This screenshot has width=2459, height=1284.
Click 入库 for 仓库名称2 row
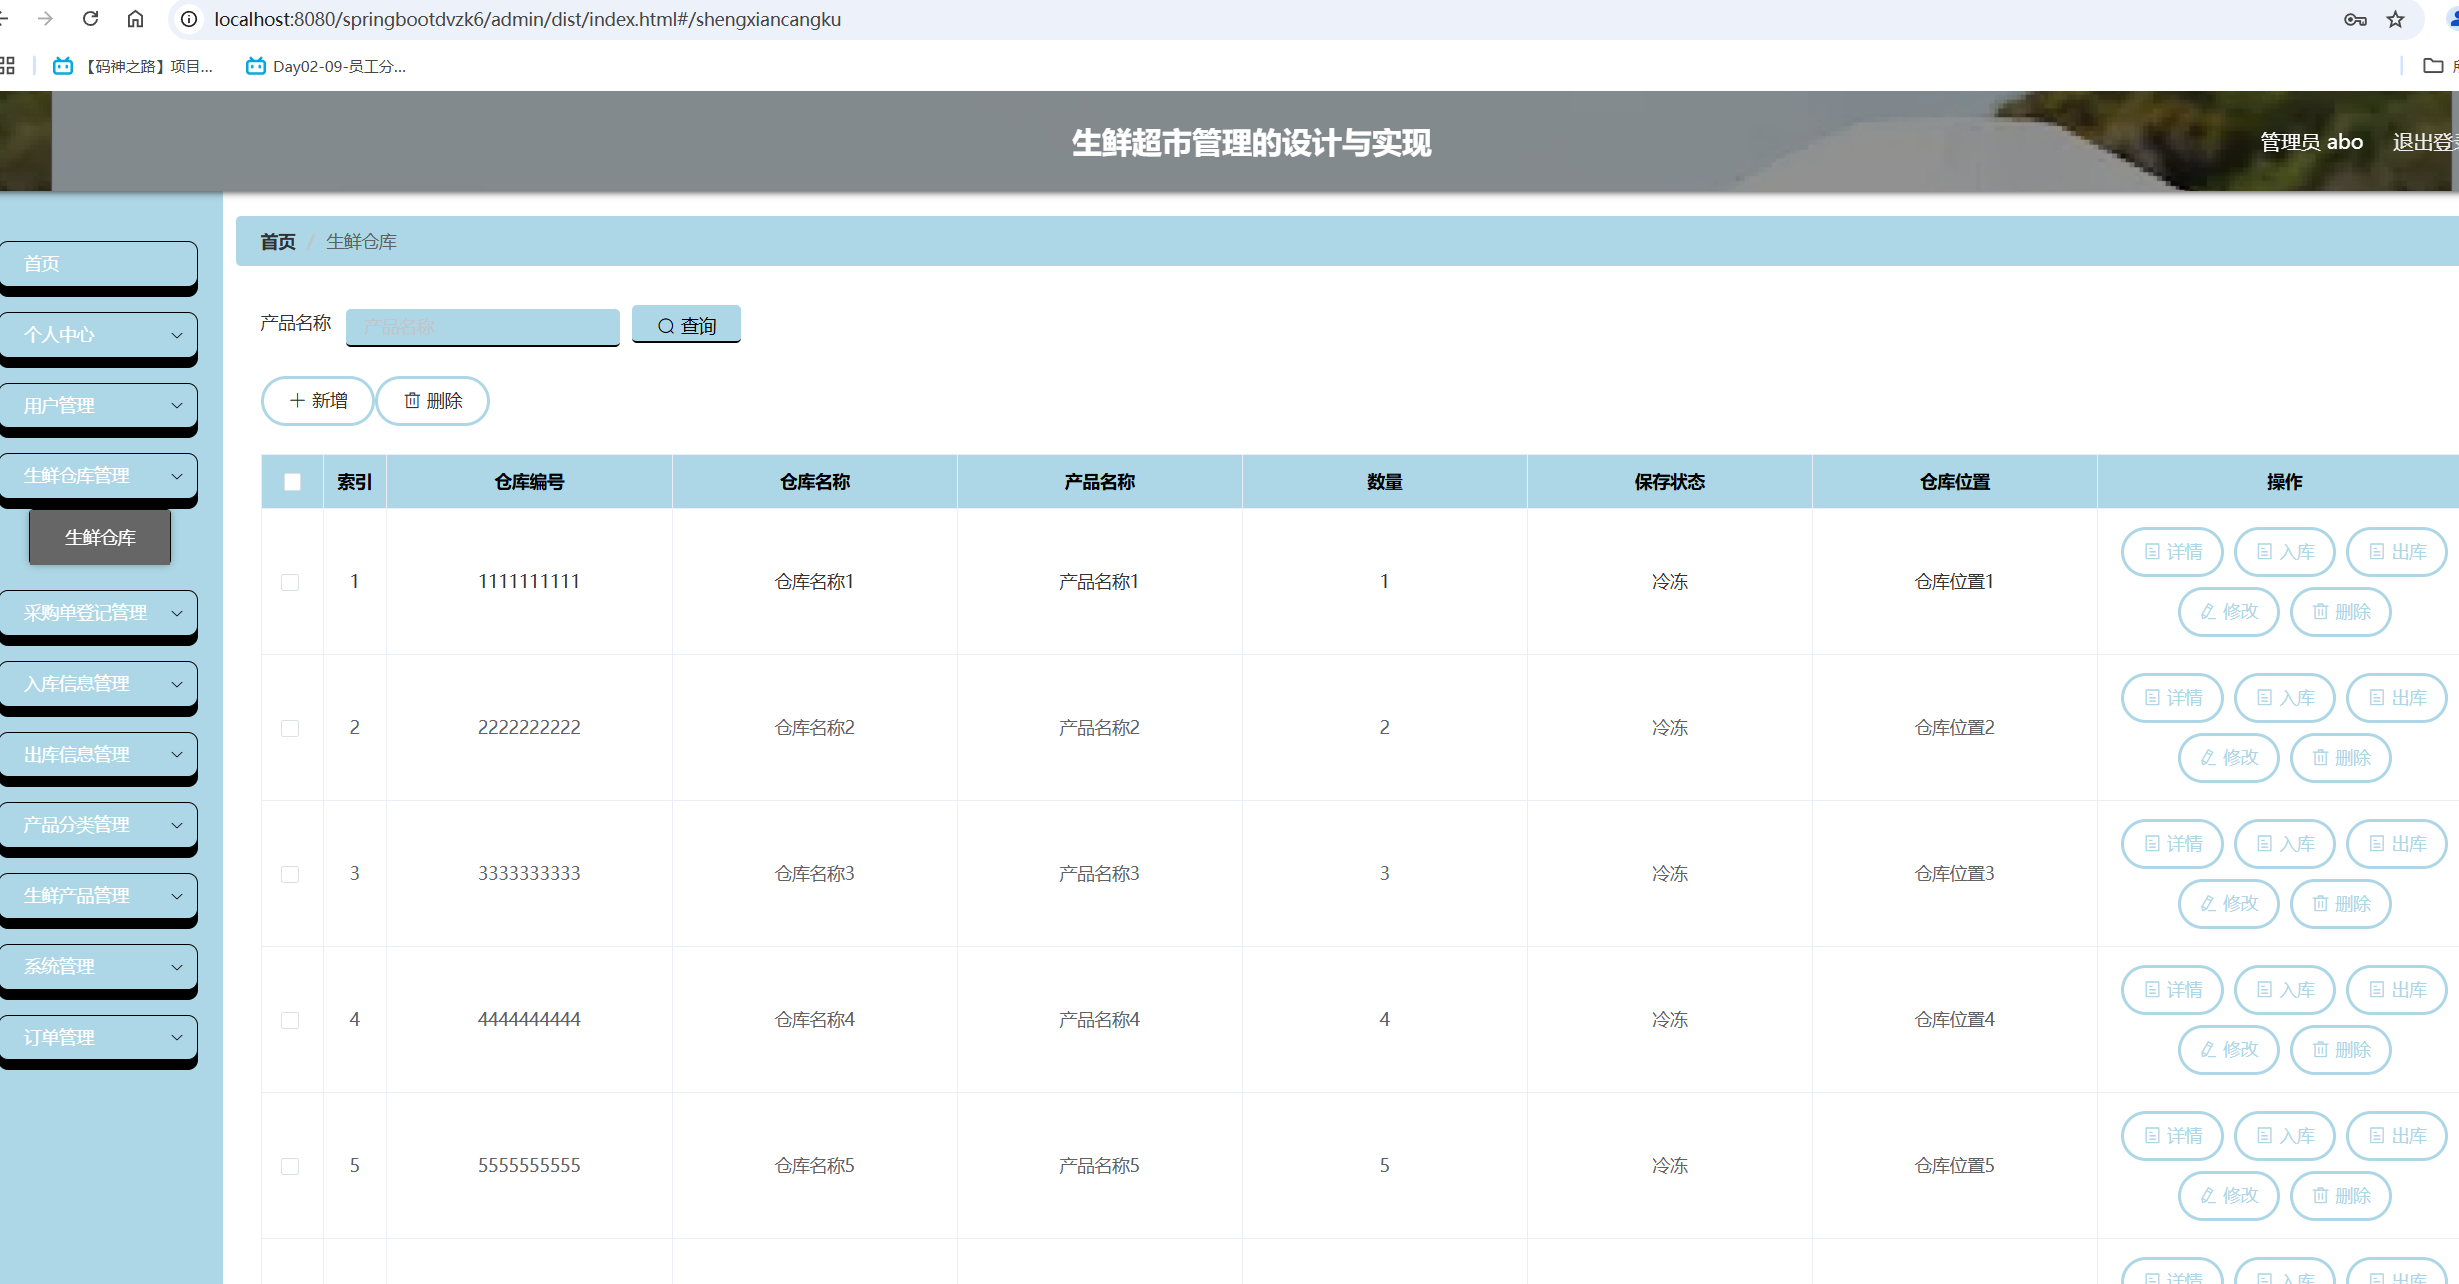2285,698
